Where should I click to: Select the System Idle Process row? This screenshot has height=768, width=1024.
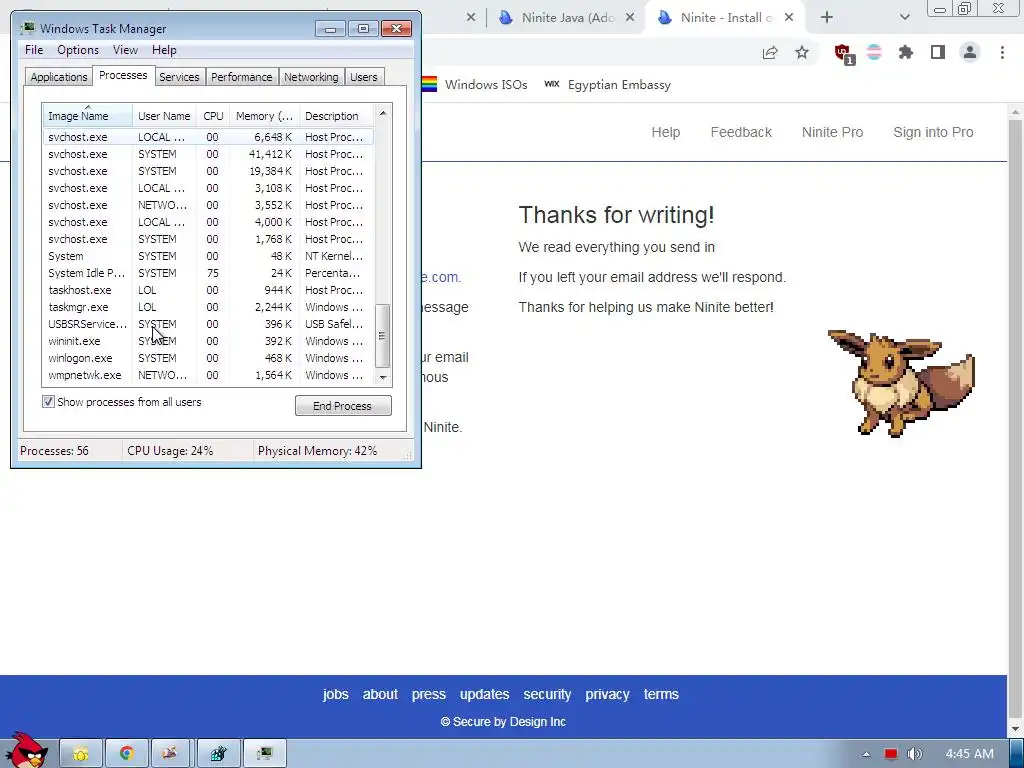[208, 273]
